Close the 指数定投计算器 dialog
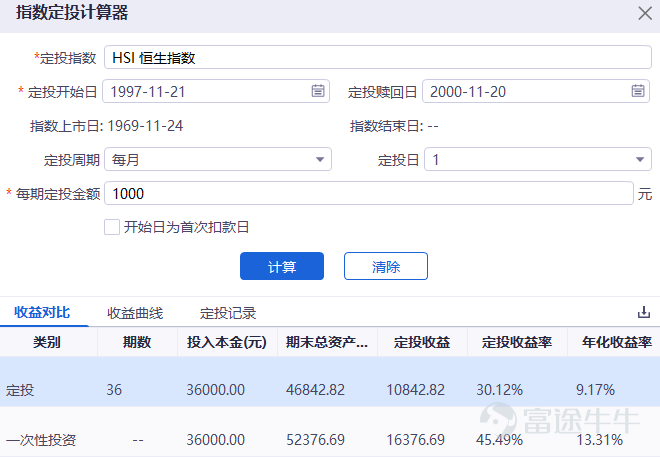Viewport: 660px width, 457px height. [x=645, y=13]
